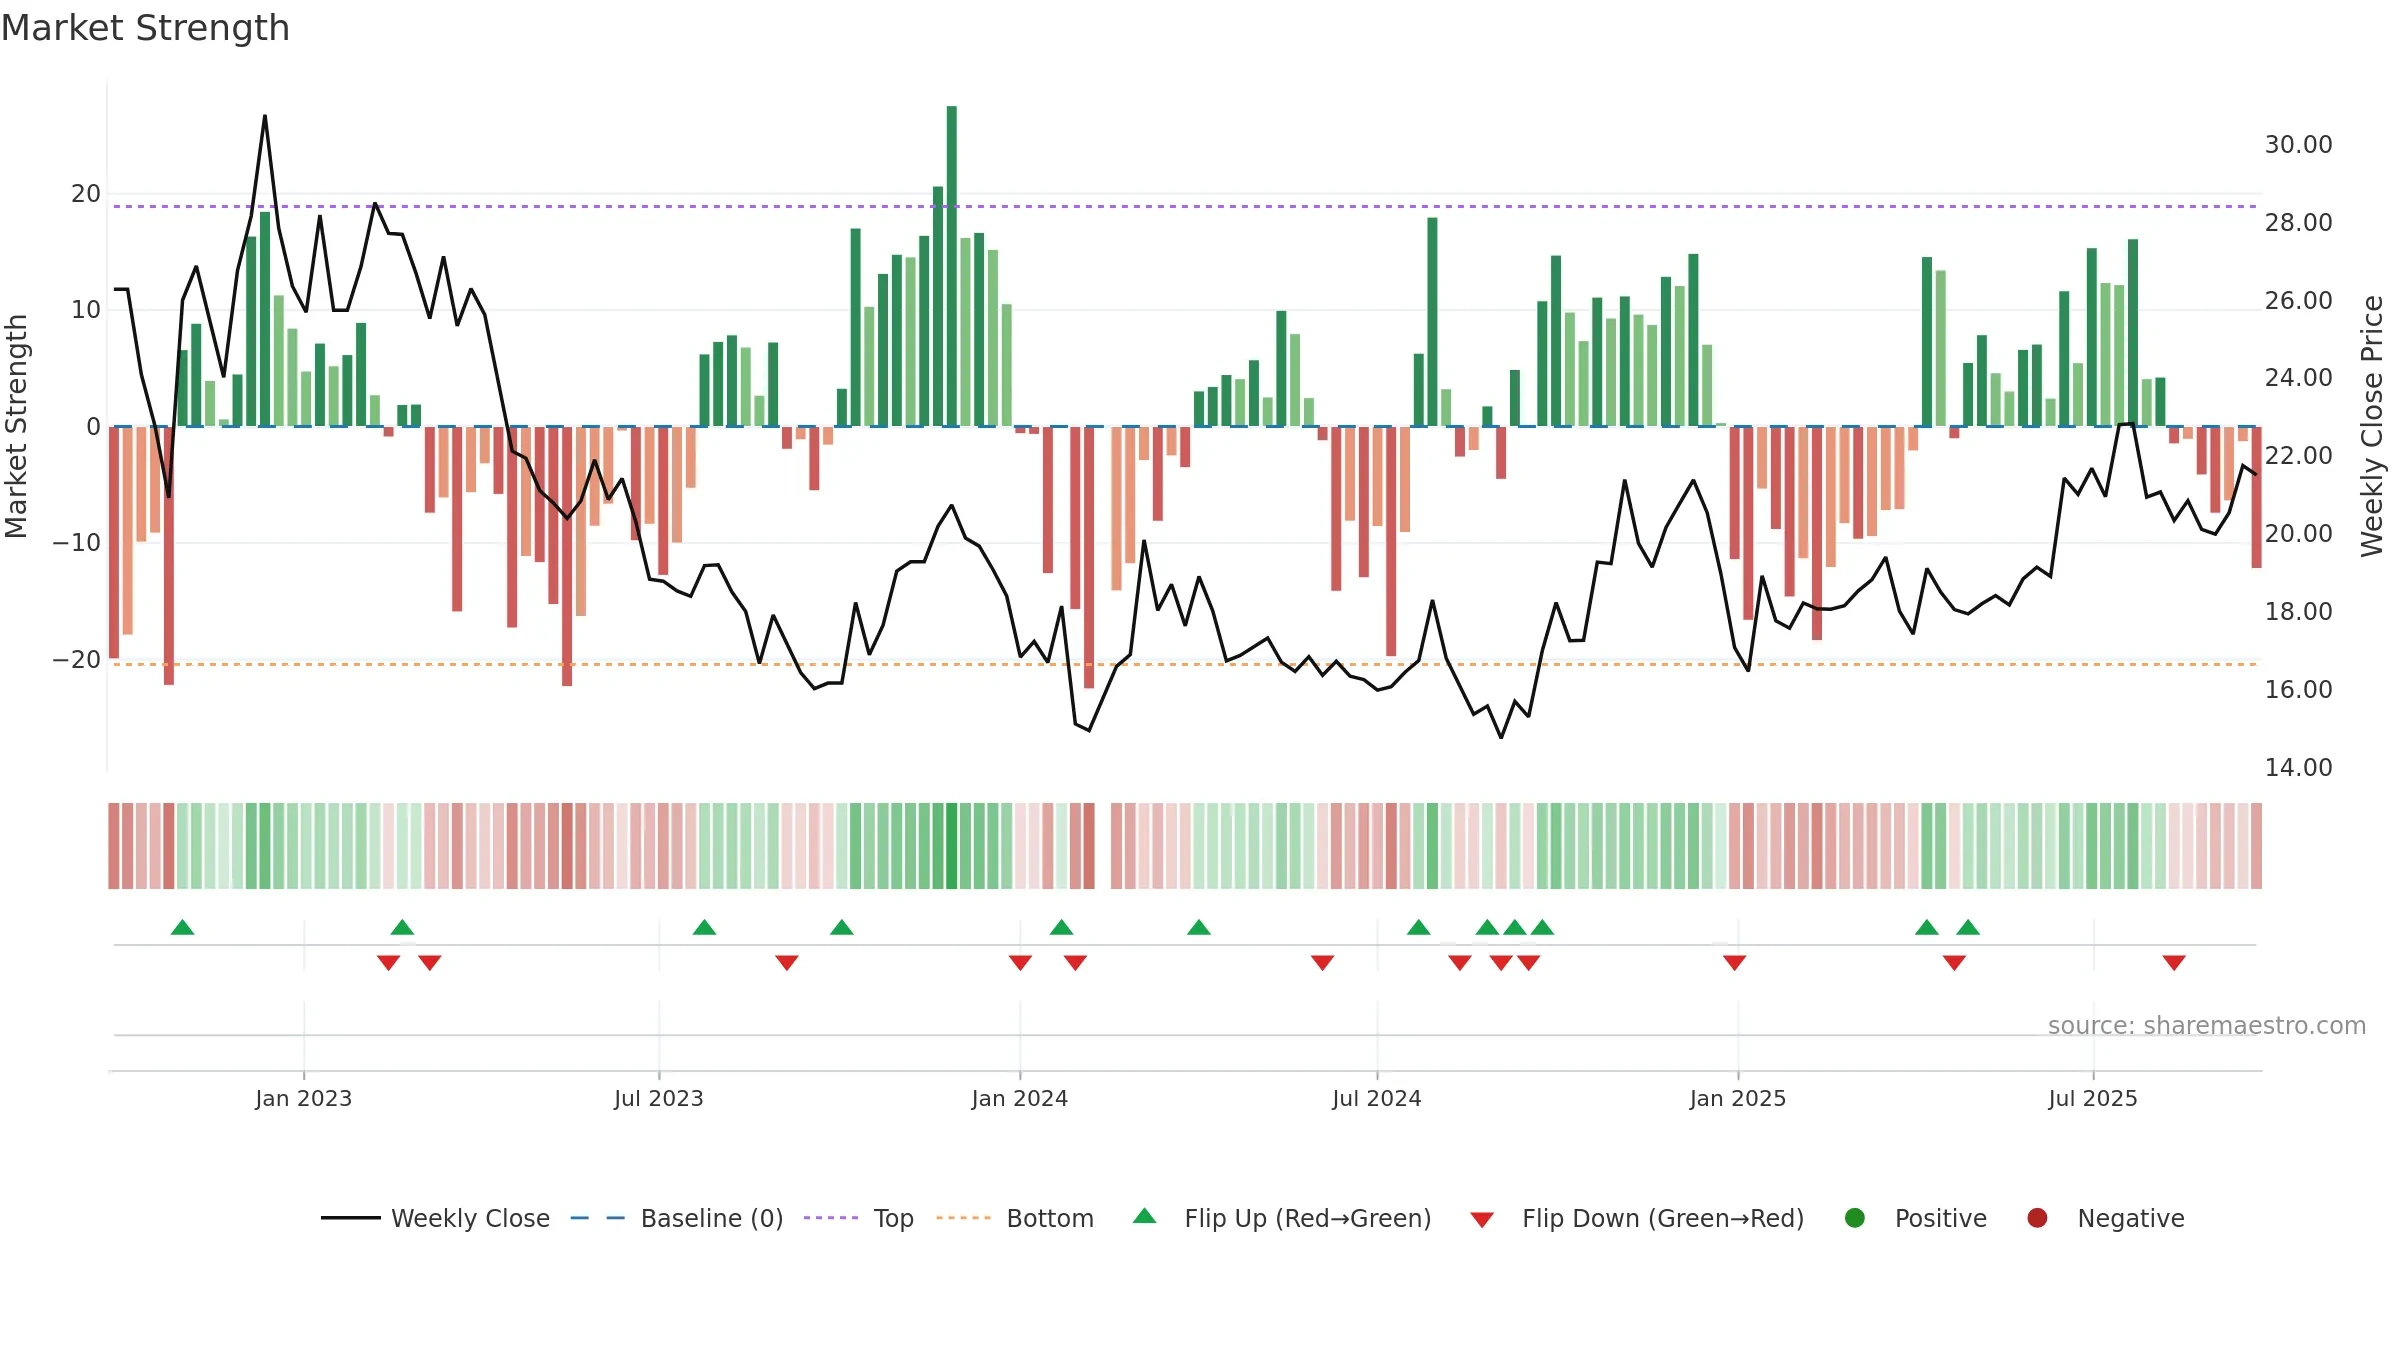Click the Flip Down triangle at Jan 2025
Image resolution: width=2400 pixels, height=1350 pixels.
pos(1735,963)
